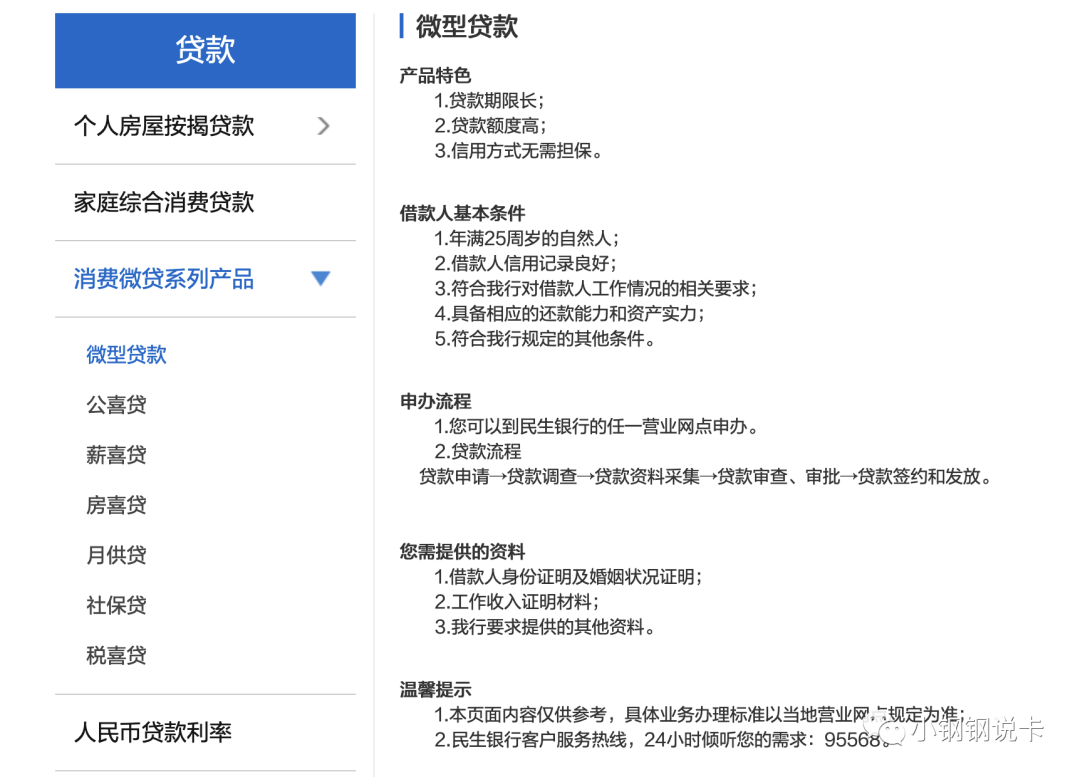Open 个人房屋按揭贷款 category

point(165,126)
